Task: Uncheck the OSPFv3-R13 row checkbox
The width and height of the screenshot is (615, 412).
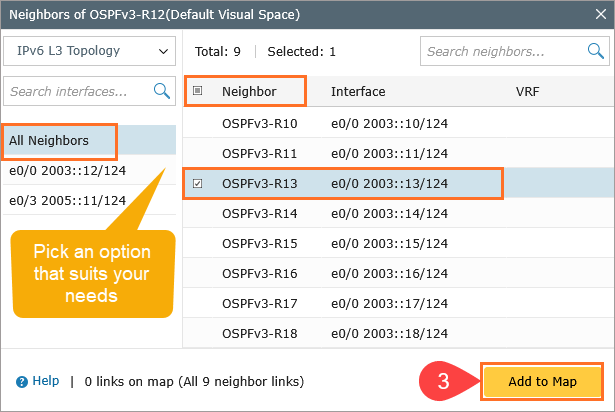Action: [x=197, y=184]
